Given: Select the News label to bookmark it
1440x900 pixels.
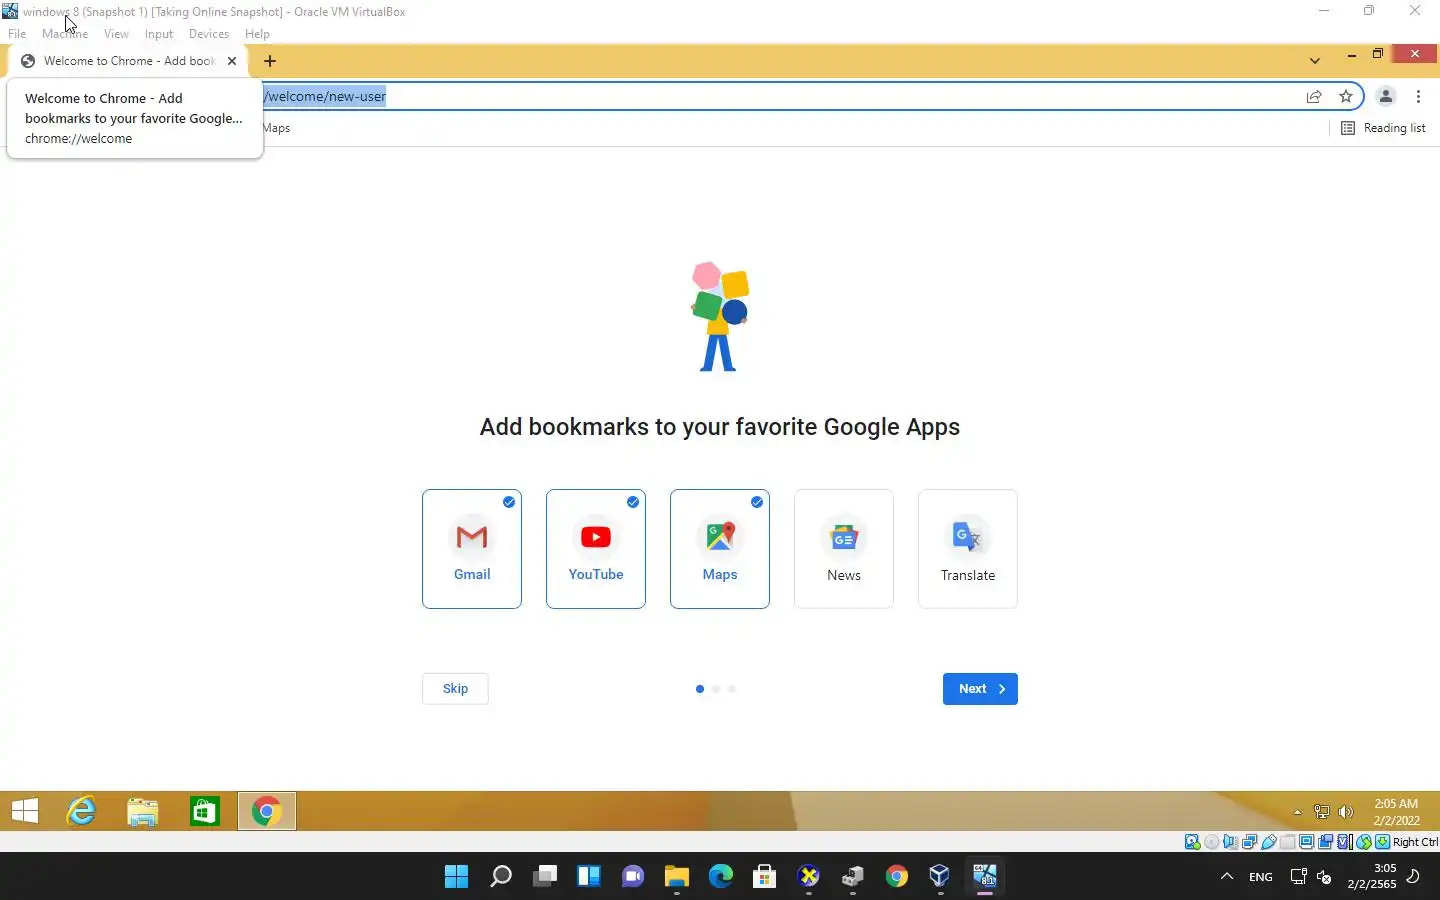Looking at the screenshot, I should pos(844,575).
